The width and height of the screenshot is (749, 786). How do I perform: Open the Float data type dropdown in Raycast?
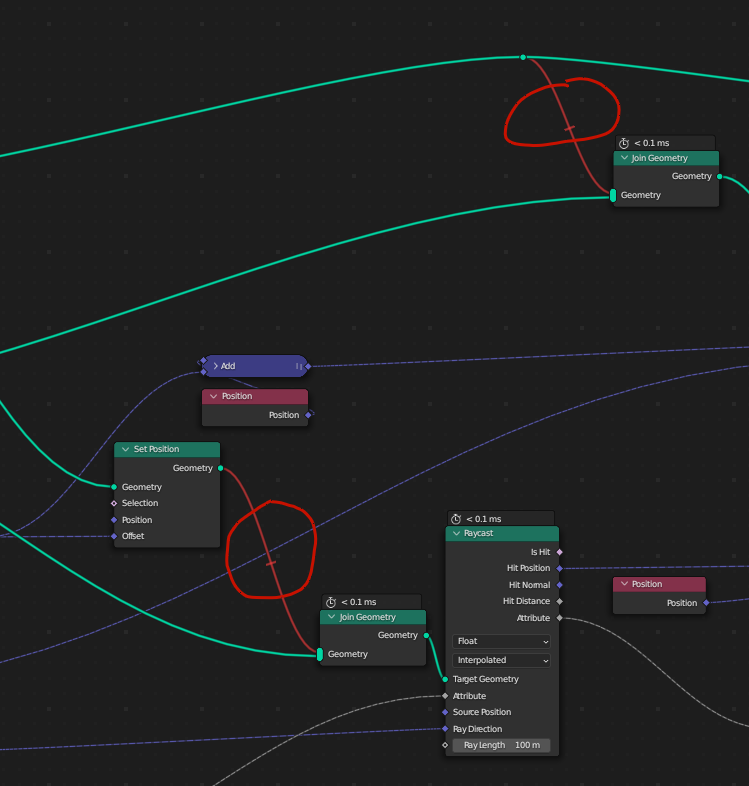coord(501,641)
